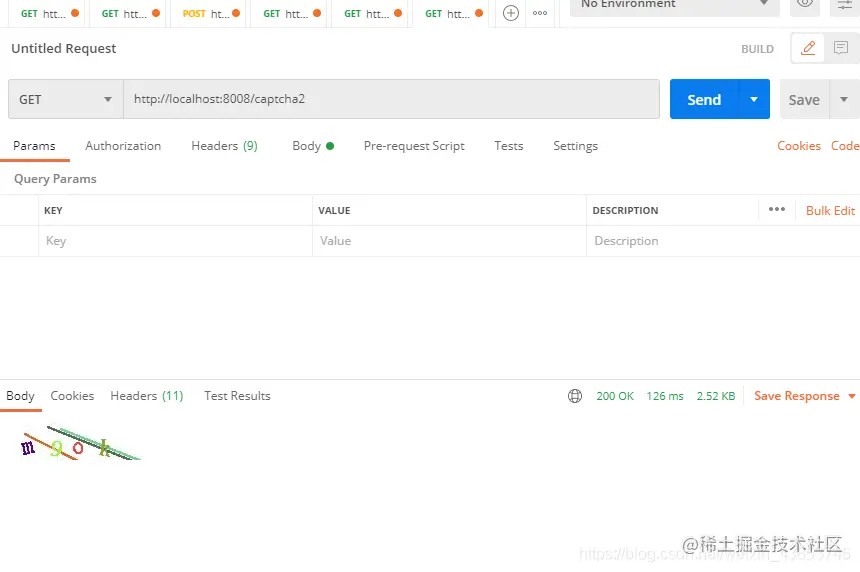This screenshot has height=572, width=860.
Task: Switch to the Authorization tab
Action: point(123,146)
